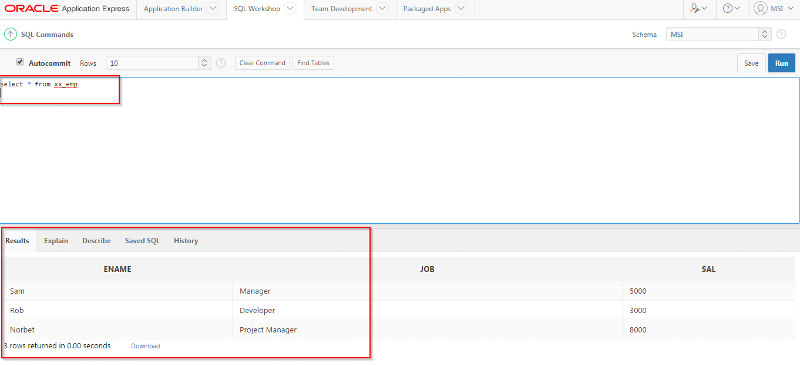Select the Project Manager job cell
Screen dimensions: 800x365
point(427,330)
